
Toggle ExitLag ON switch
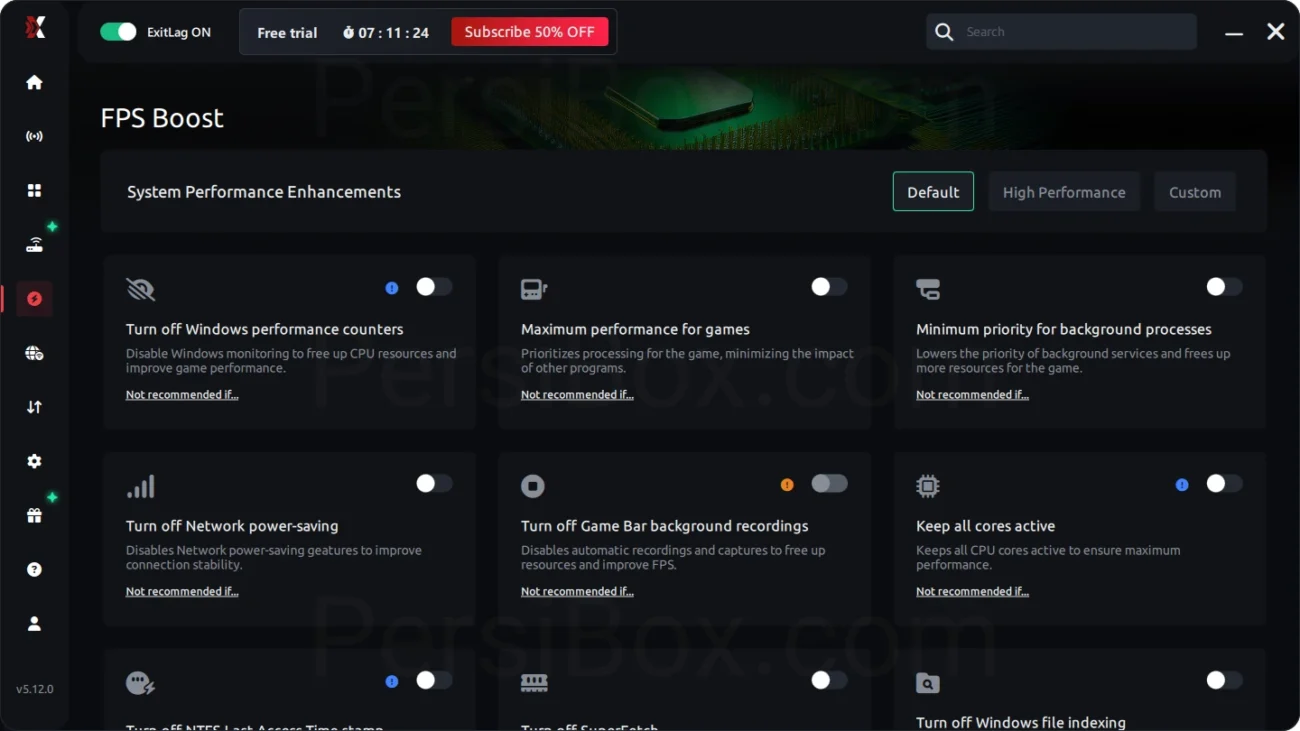[x=118, y=32]
